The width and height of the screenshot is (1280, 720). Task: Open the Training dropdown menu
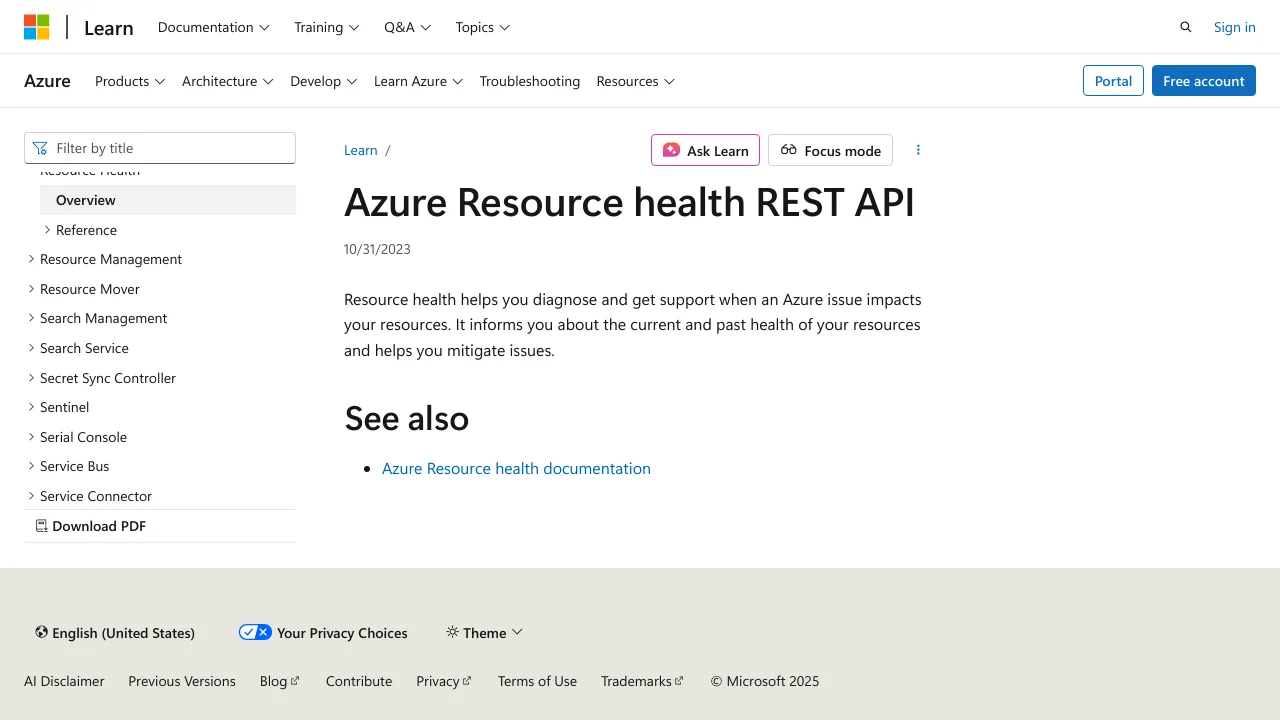coord(327,27)
